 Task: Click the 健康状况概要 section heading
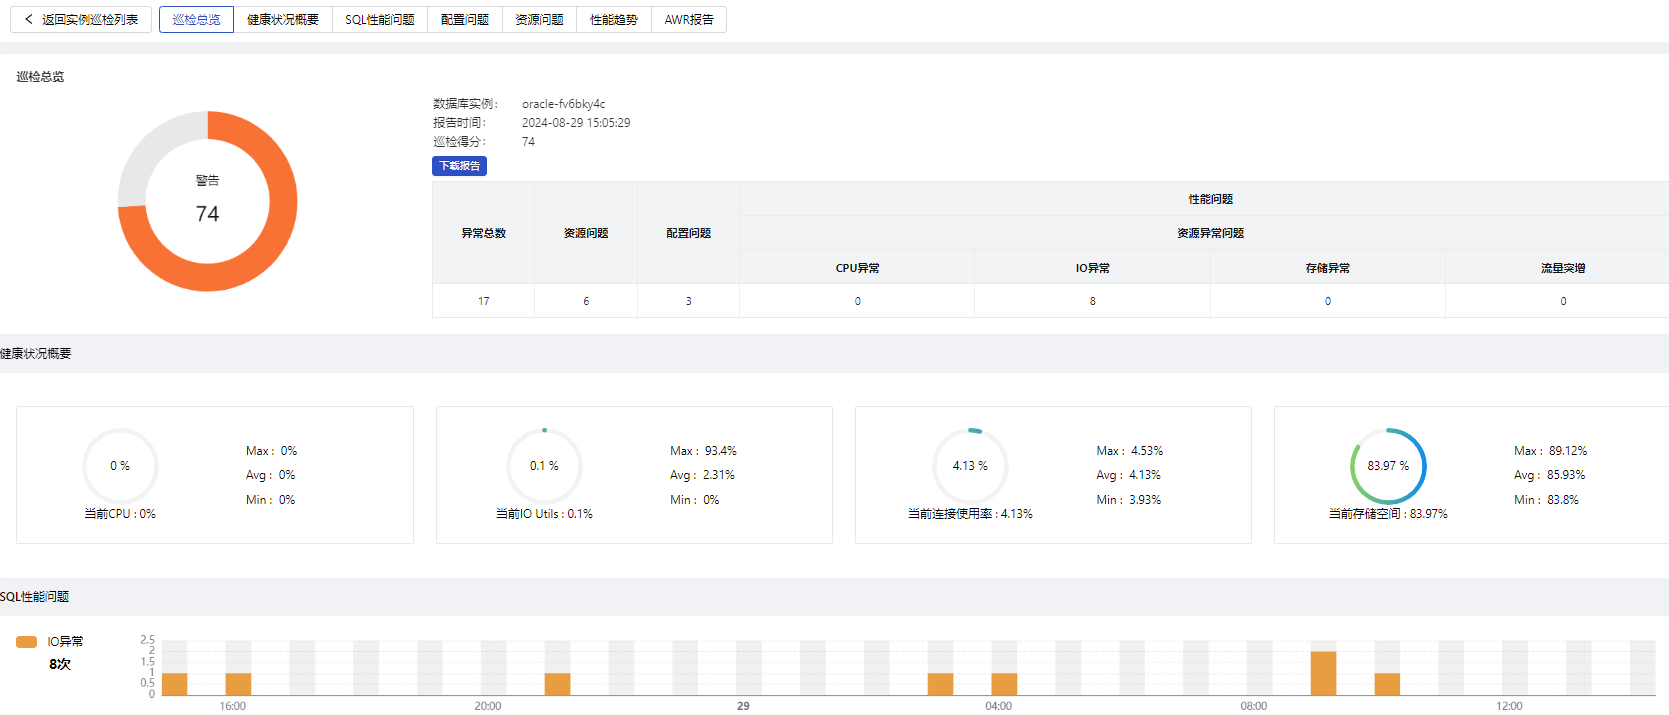[36, 354]
